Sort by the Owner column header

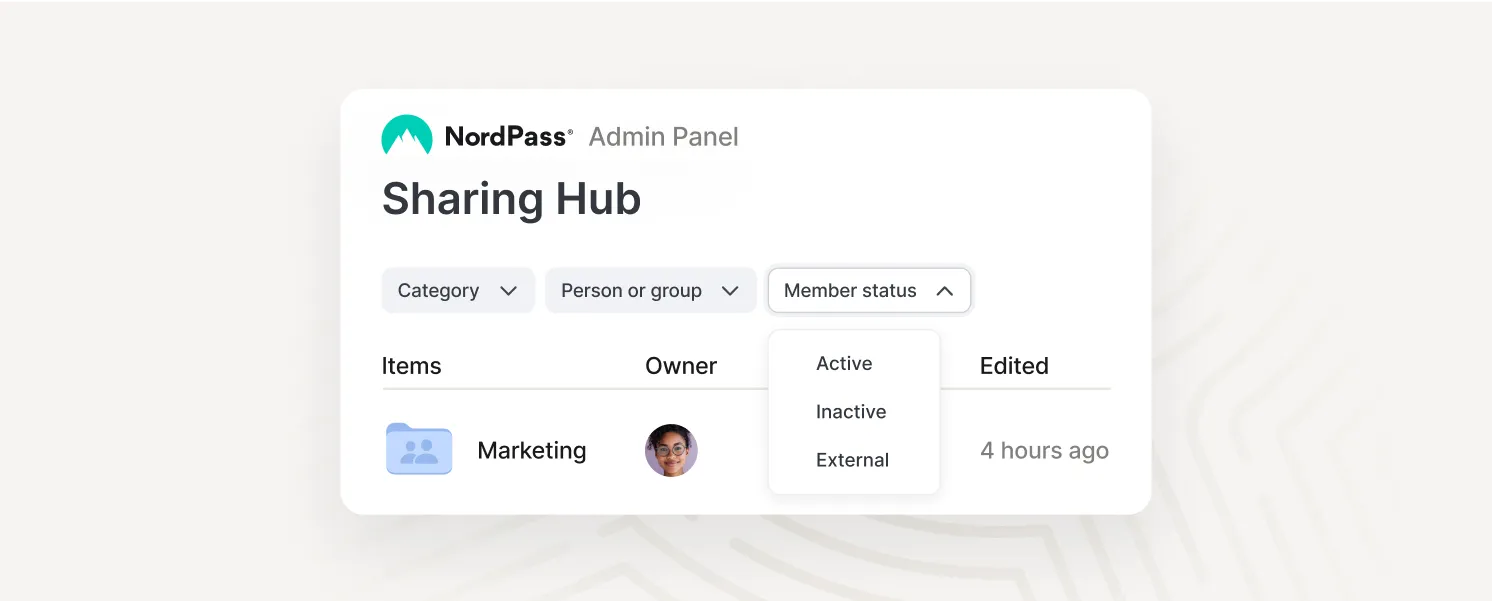tap(681, 366)
